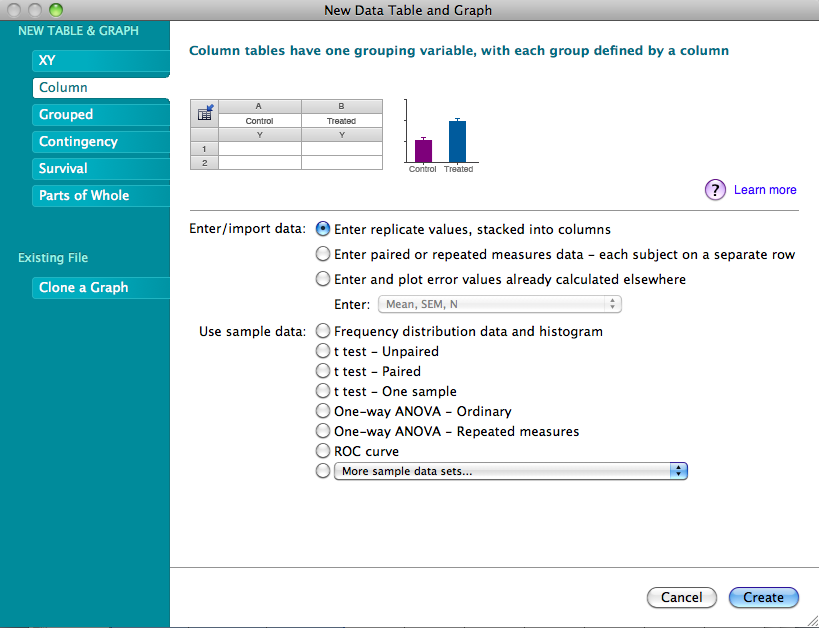Switch to the XY table type tab
The width and height of the screenshot is (819, 628).
(x=100, y=61)
